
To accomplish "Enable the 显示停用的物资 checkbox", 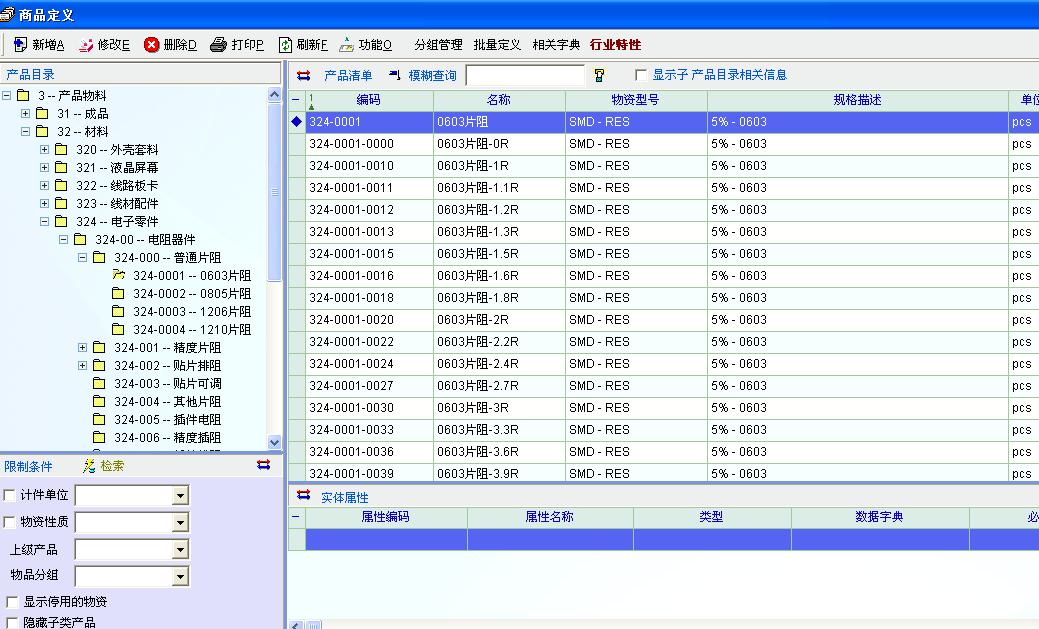I will [12, 602].
